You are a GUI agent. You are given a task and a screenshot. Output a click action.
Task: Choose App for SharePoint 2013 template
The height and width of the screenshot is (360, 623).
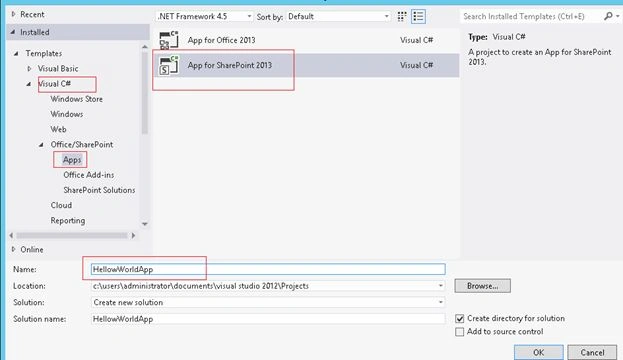306,65
